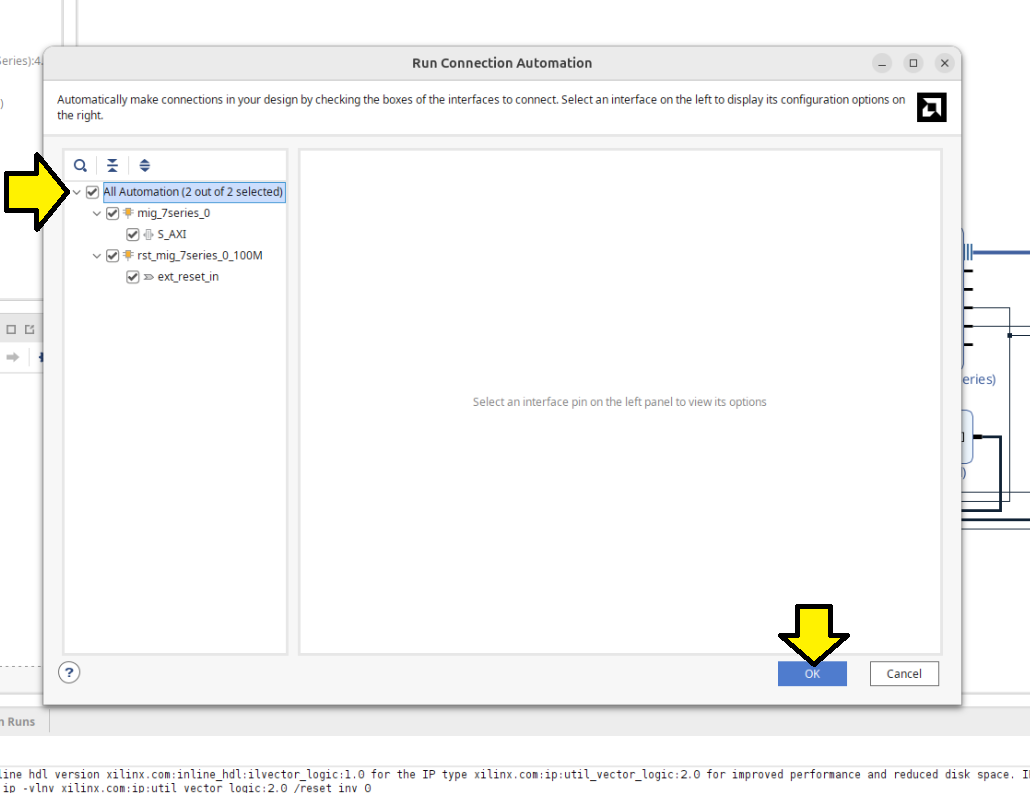
Task: Click the rst_mig_7series_0_100M IP icon
Action: click(x=128, y=256)
